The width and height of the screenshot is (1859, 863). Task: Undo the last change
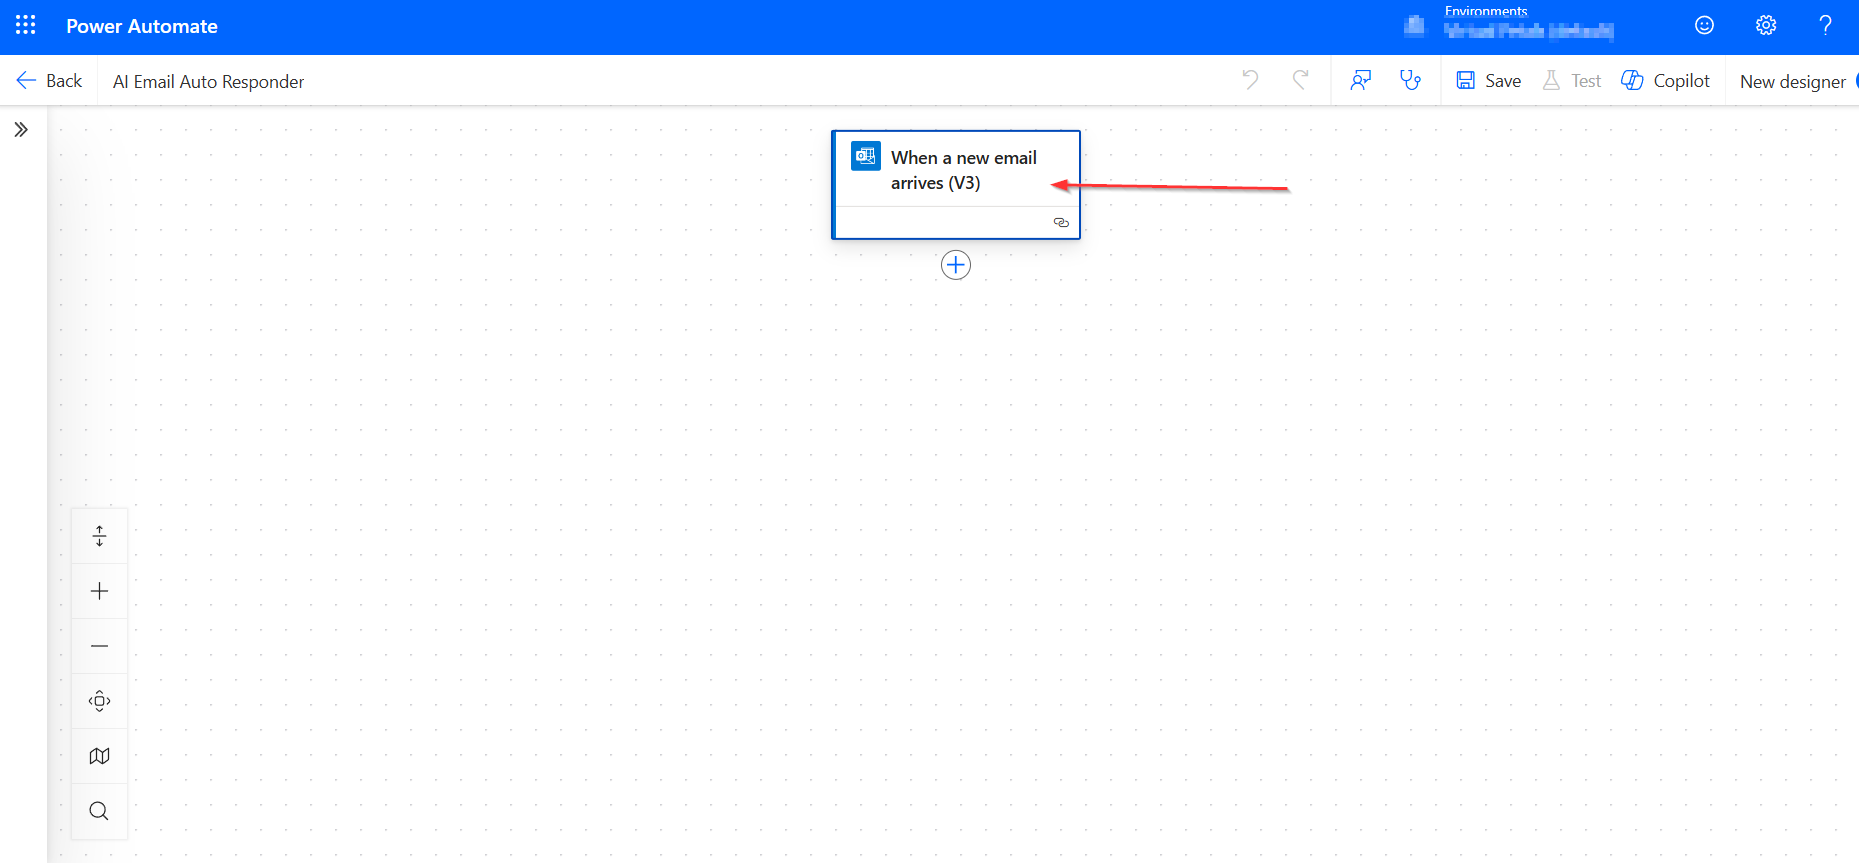[x=1250, y=80]
